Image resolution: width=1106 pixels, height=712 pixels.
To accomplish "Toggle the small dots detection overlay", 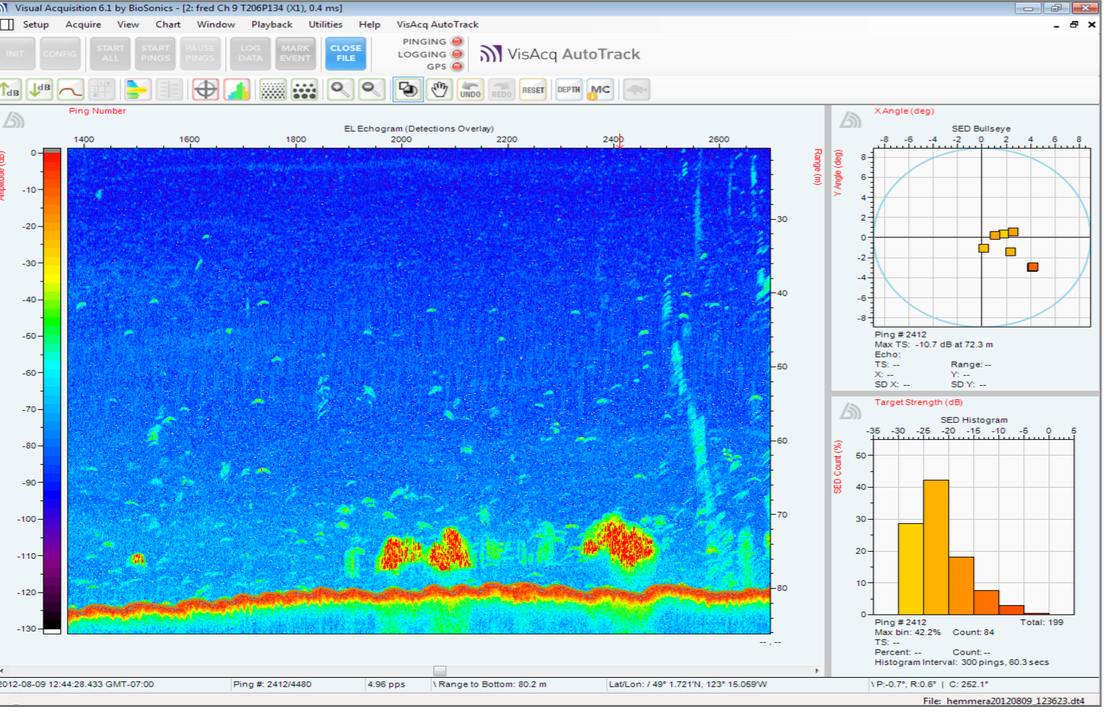I will (x=272, y=90).
